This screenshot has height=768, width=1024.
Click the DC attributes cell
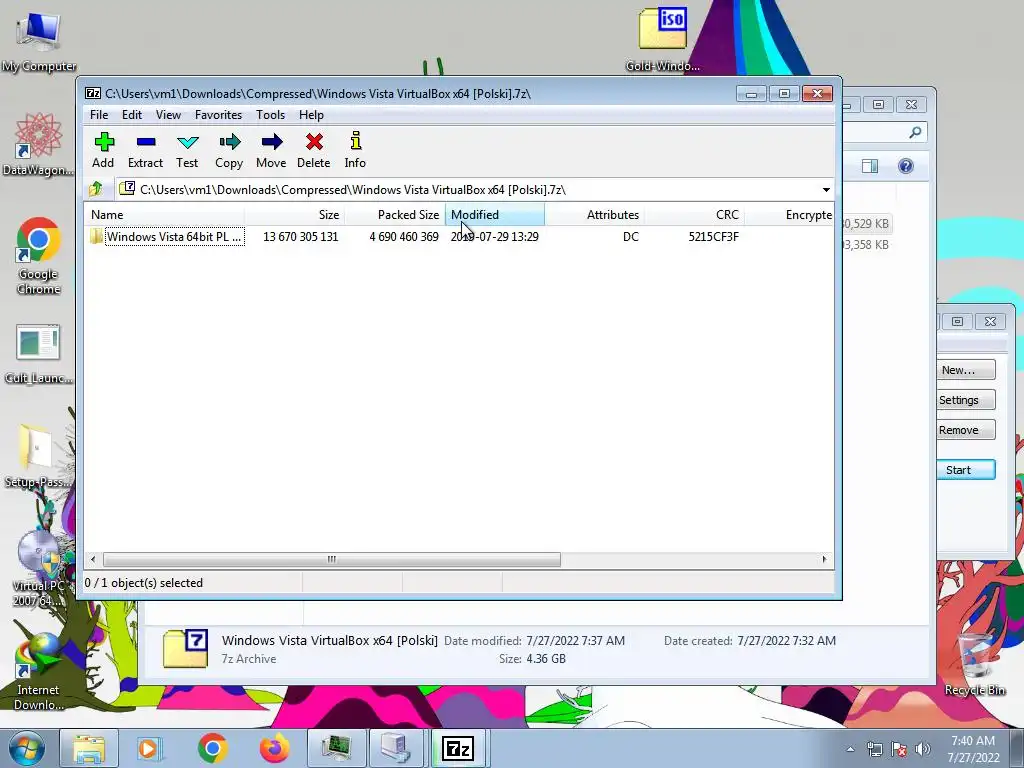click(631, 236)
